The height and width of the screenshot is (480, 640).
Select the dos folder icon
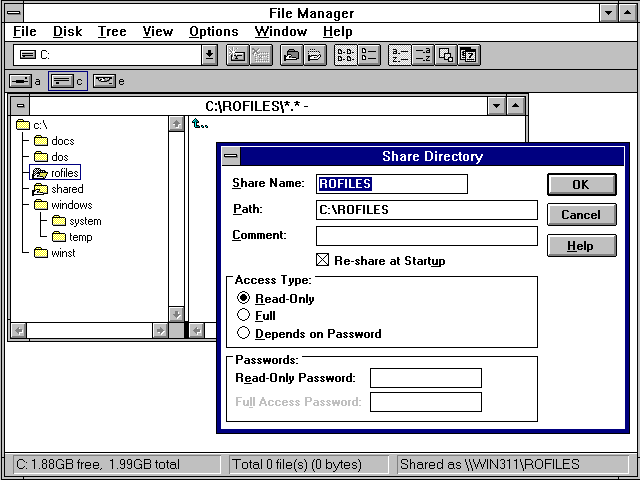tap(41, 157)
